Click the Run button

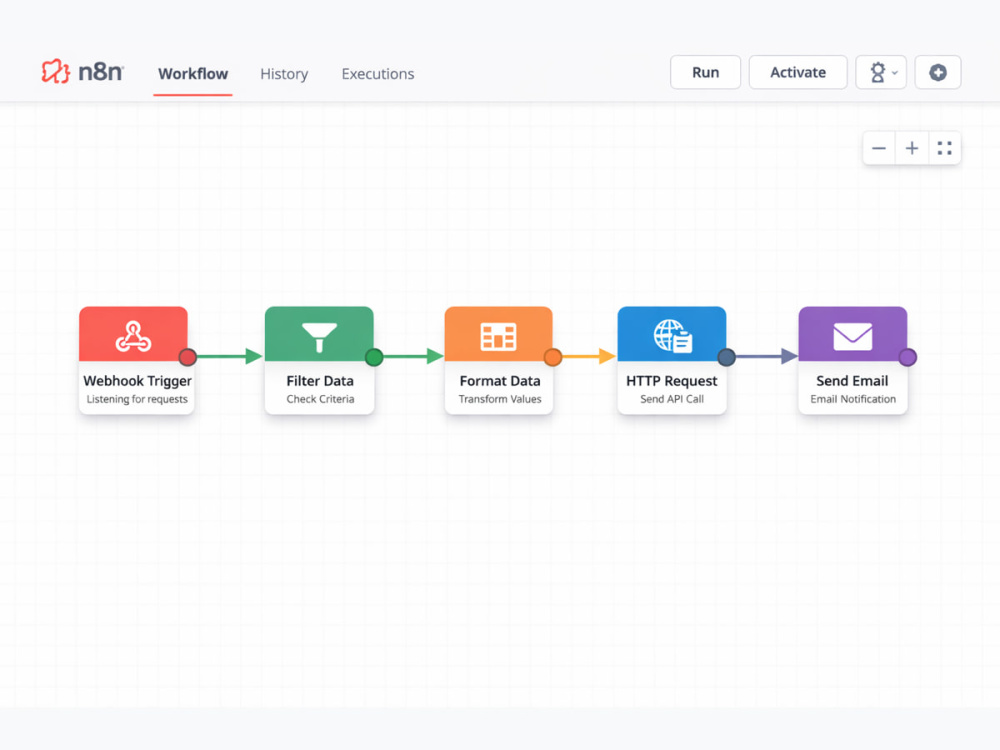[705, 72]
